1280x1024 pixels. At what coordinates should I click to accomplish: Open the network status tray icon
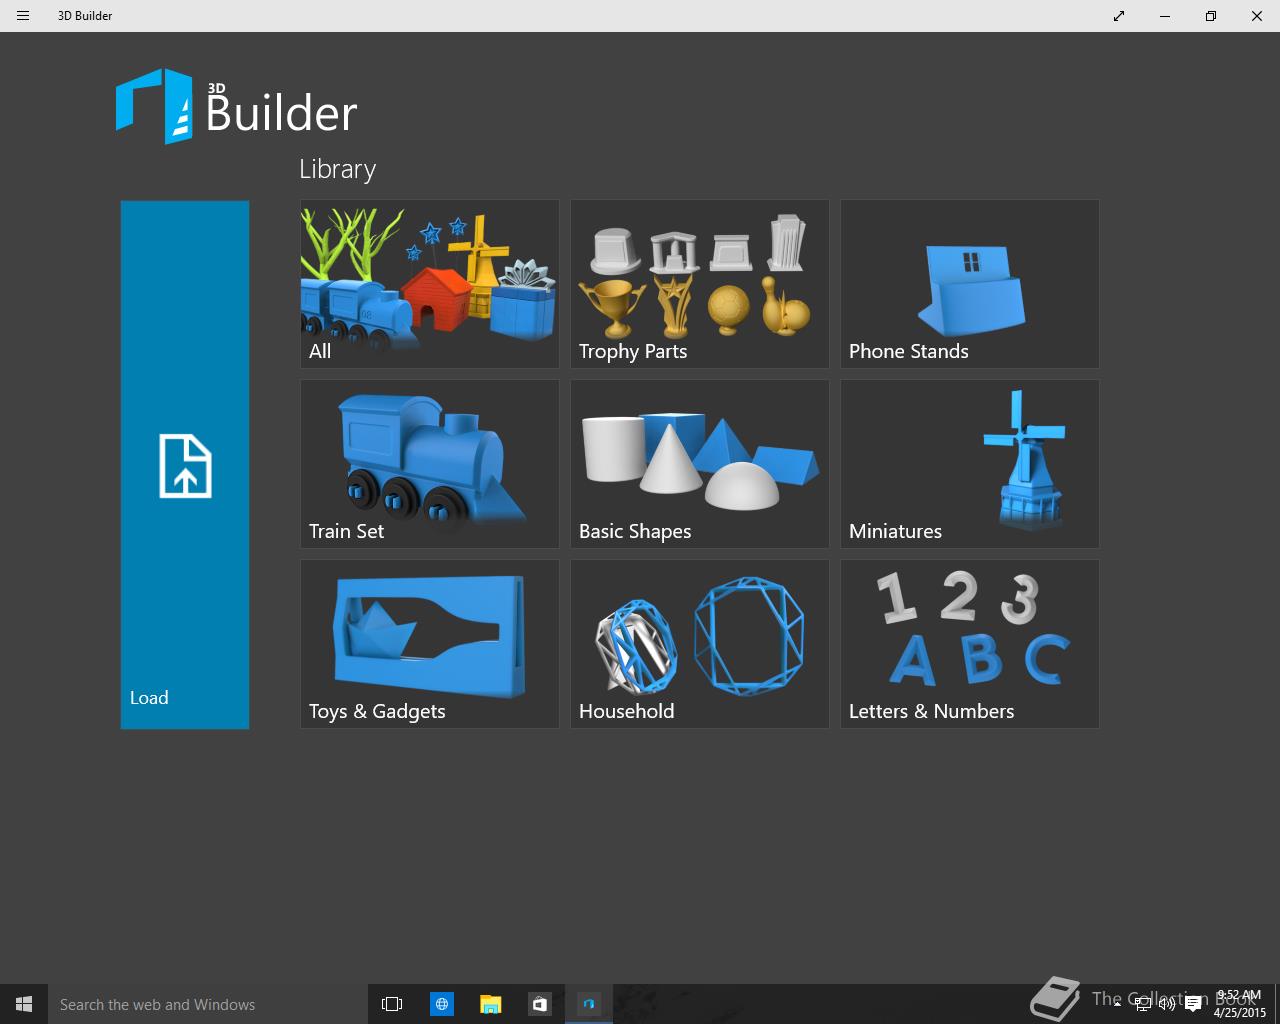click(1141, 1004)
